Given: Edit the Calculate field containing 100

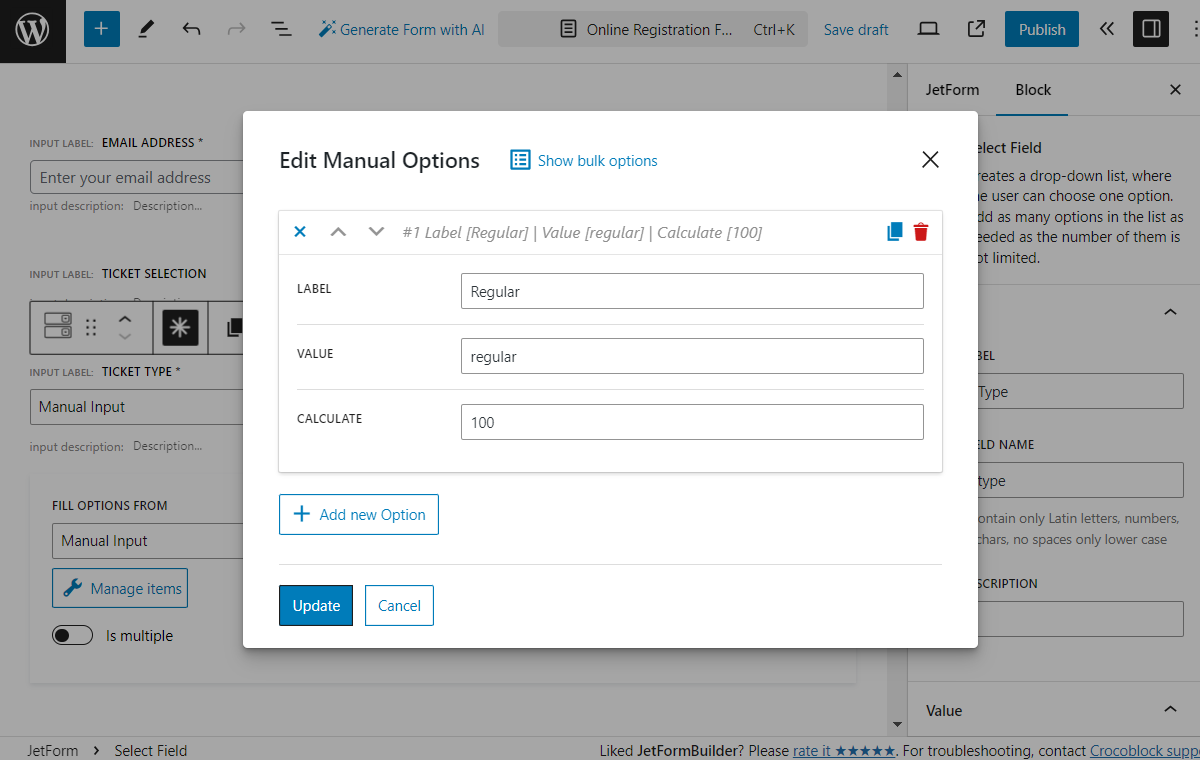Looking at the screenshot, I should point(692,422).
